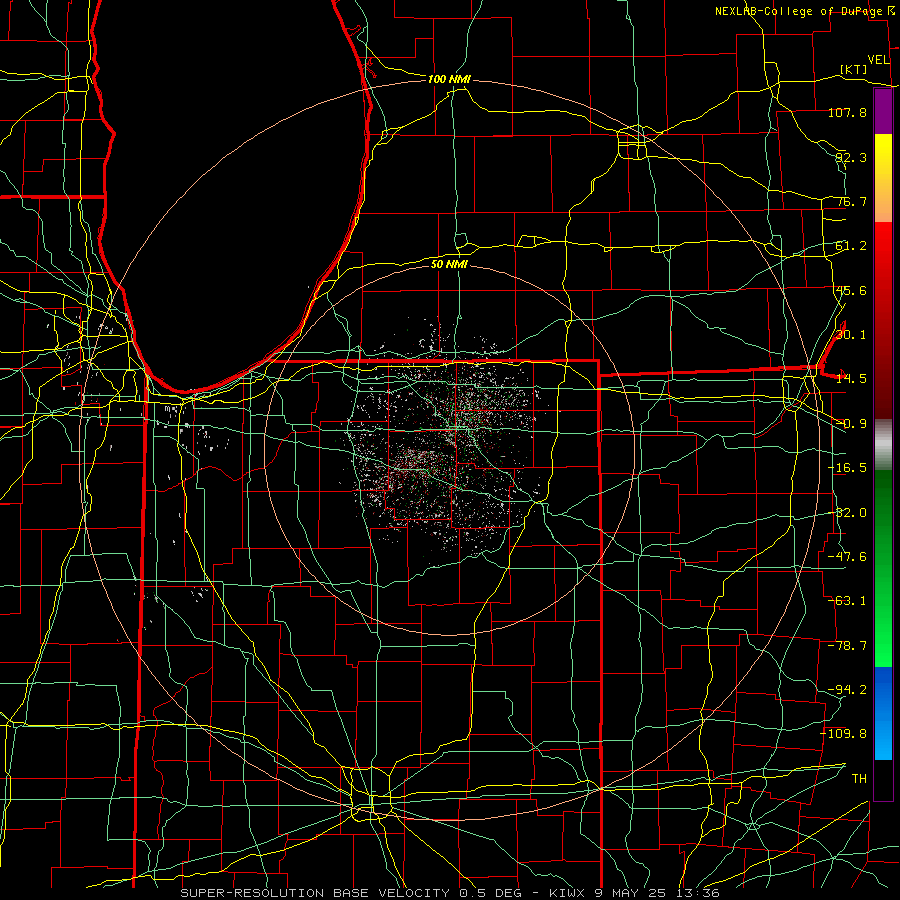Click the -94.2 legend value
This screenshot has height=900, width=900.
tap(847, 690)
